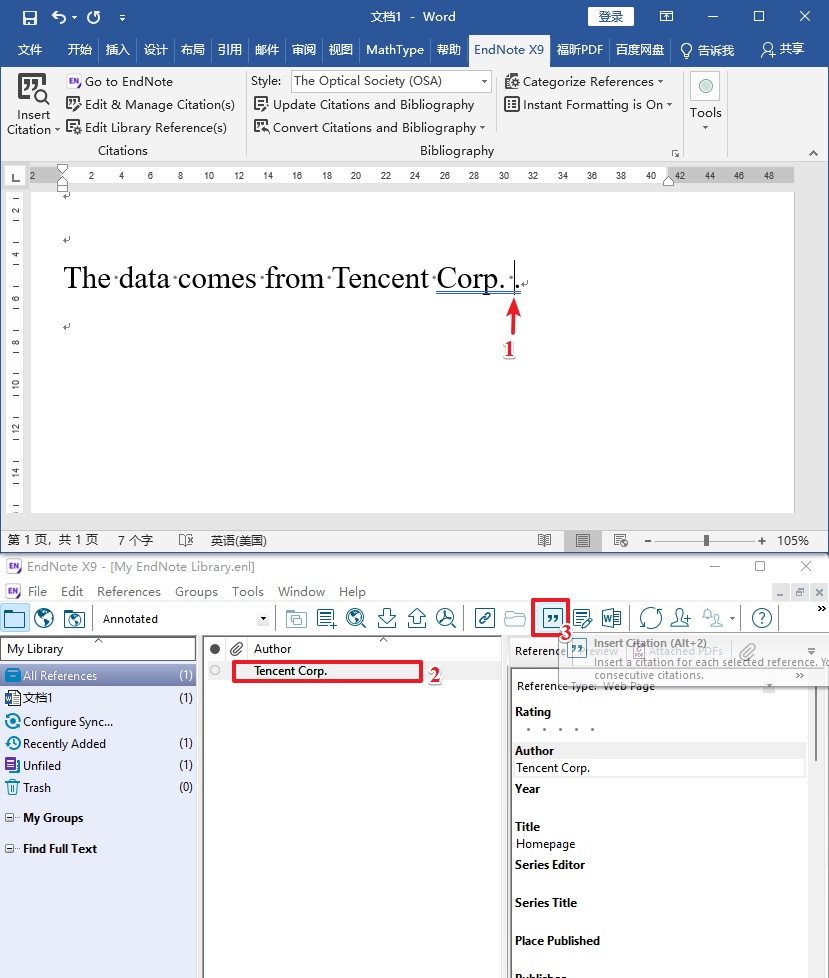829x978 pixels.
Task: Click the 登录 sign-in button
Action: pyautogui.click(x=611, y=17)
